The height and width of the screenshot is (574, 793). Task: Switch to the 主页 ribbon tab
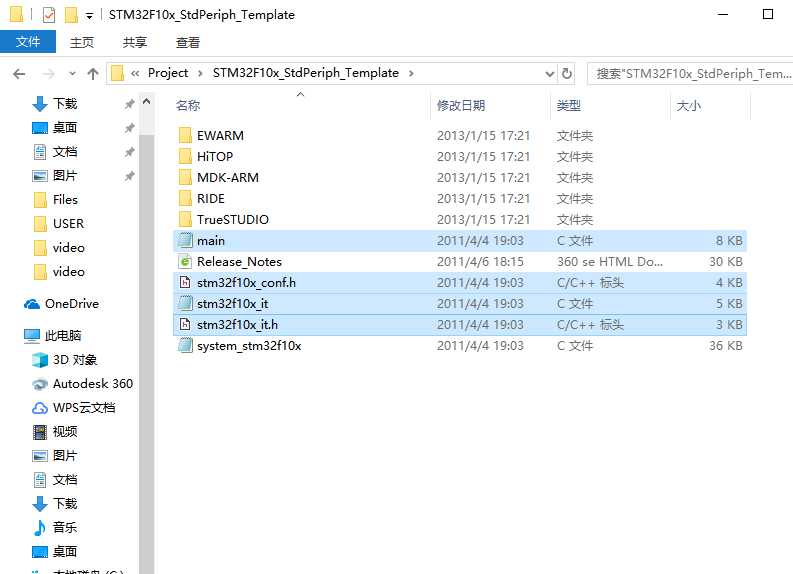(x=82, y=42)
